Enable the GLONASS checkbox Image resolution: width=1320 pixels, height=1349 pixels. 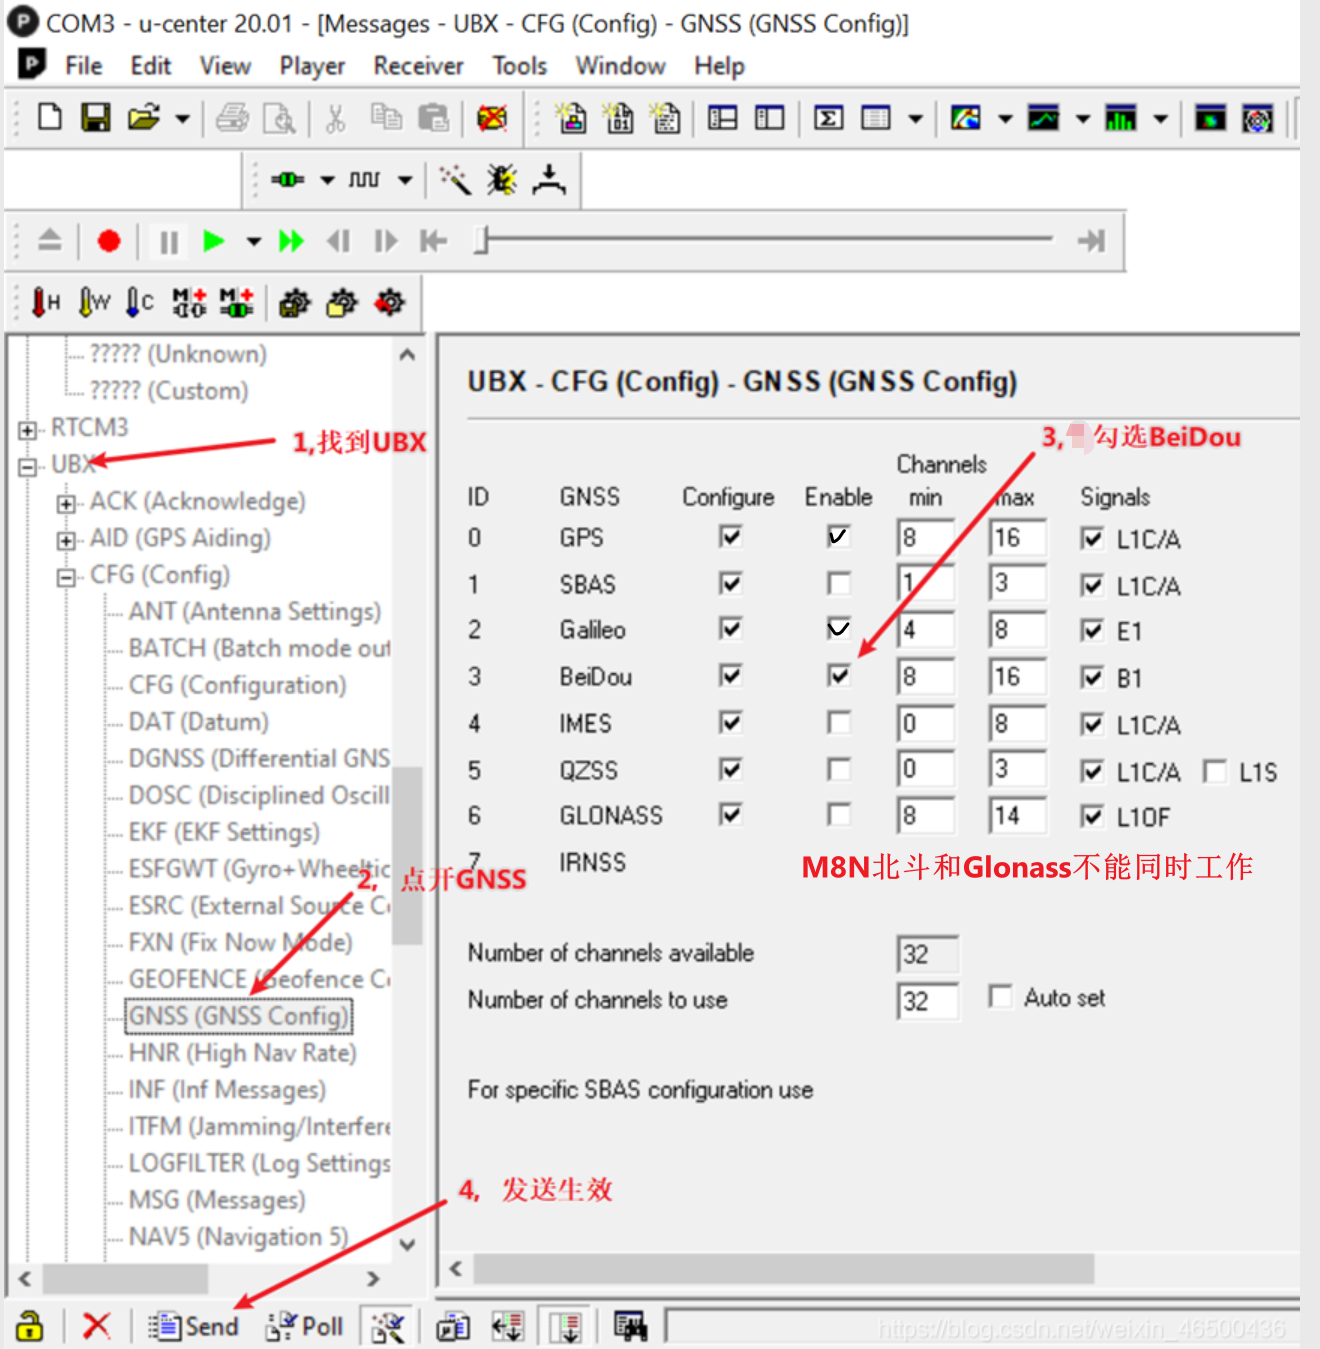point(839,815)
